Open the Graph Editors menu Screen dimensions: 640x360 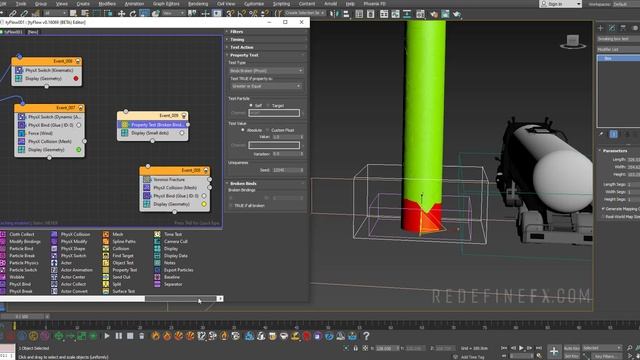166,4
